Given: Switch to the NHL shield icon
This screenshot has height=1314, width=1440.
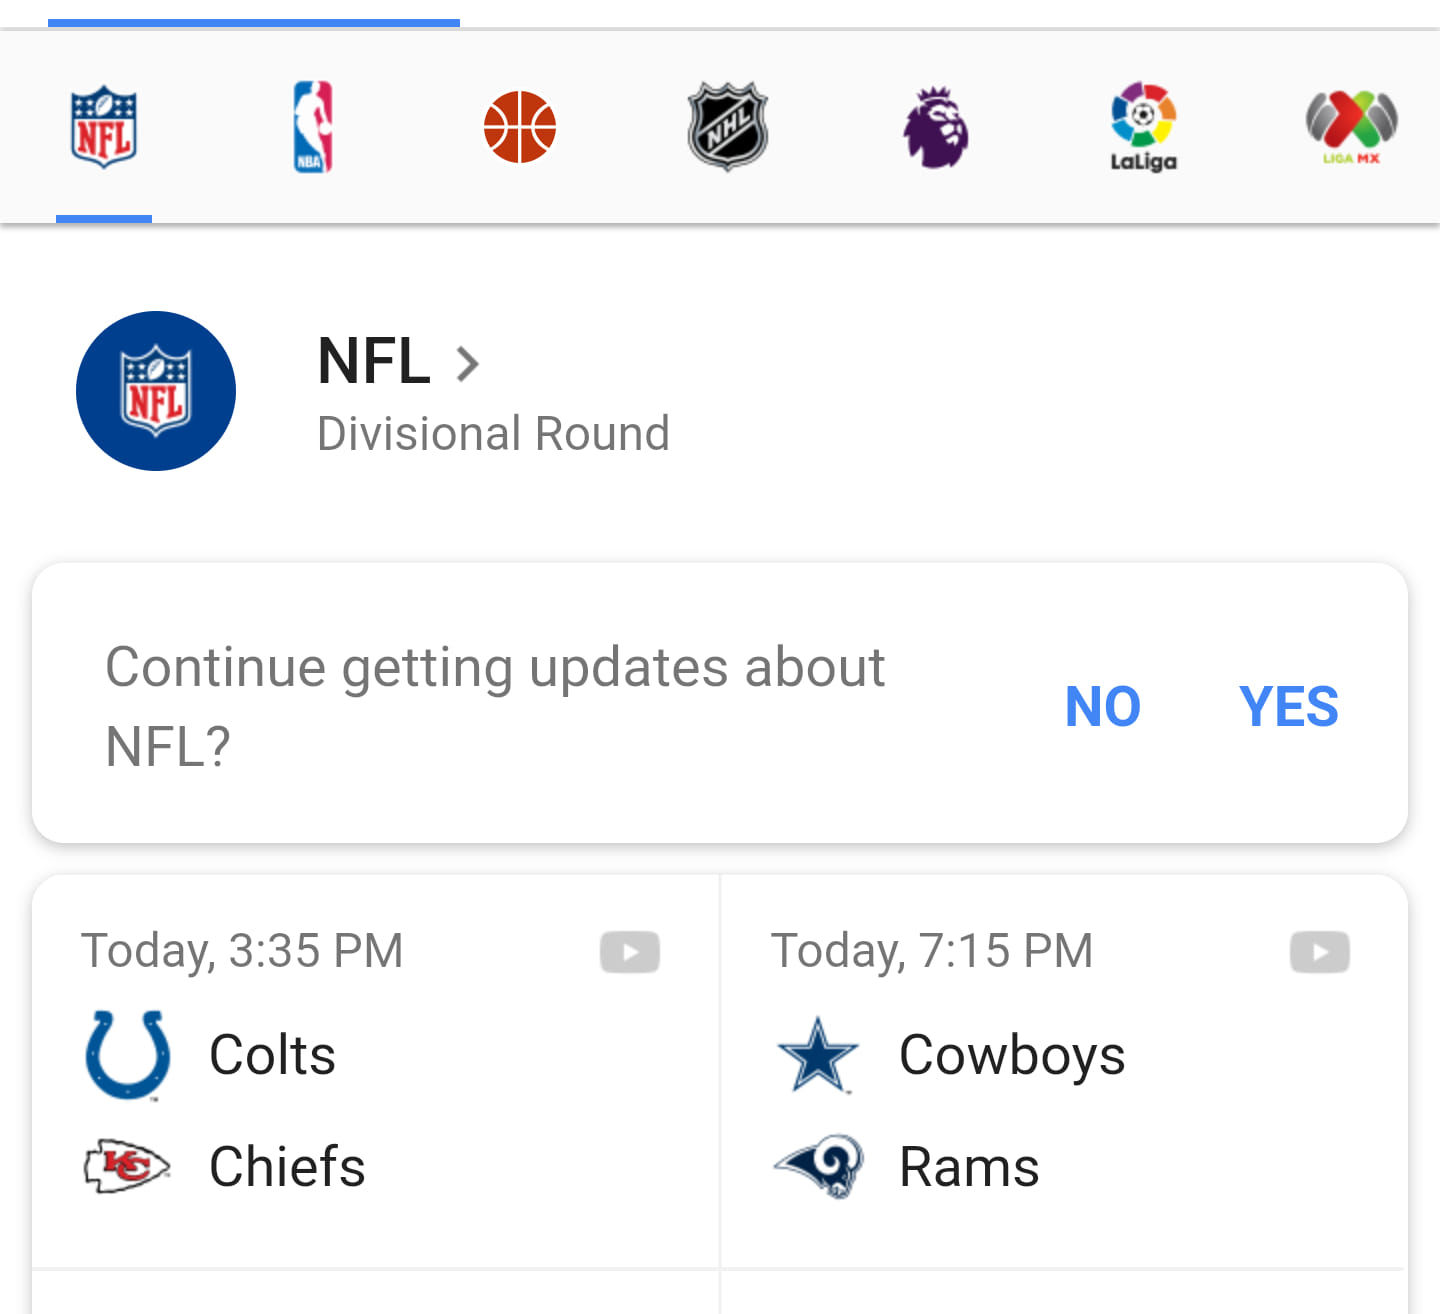Looking at the screenshot, I should pos(728,127).
